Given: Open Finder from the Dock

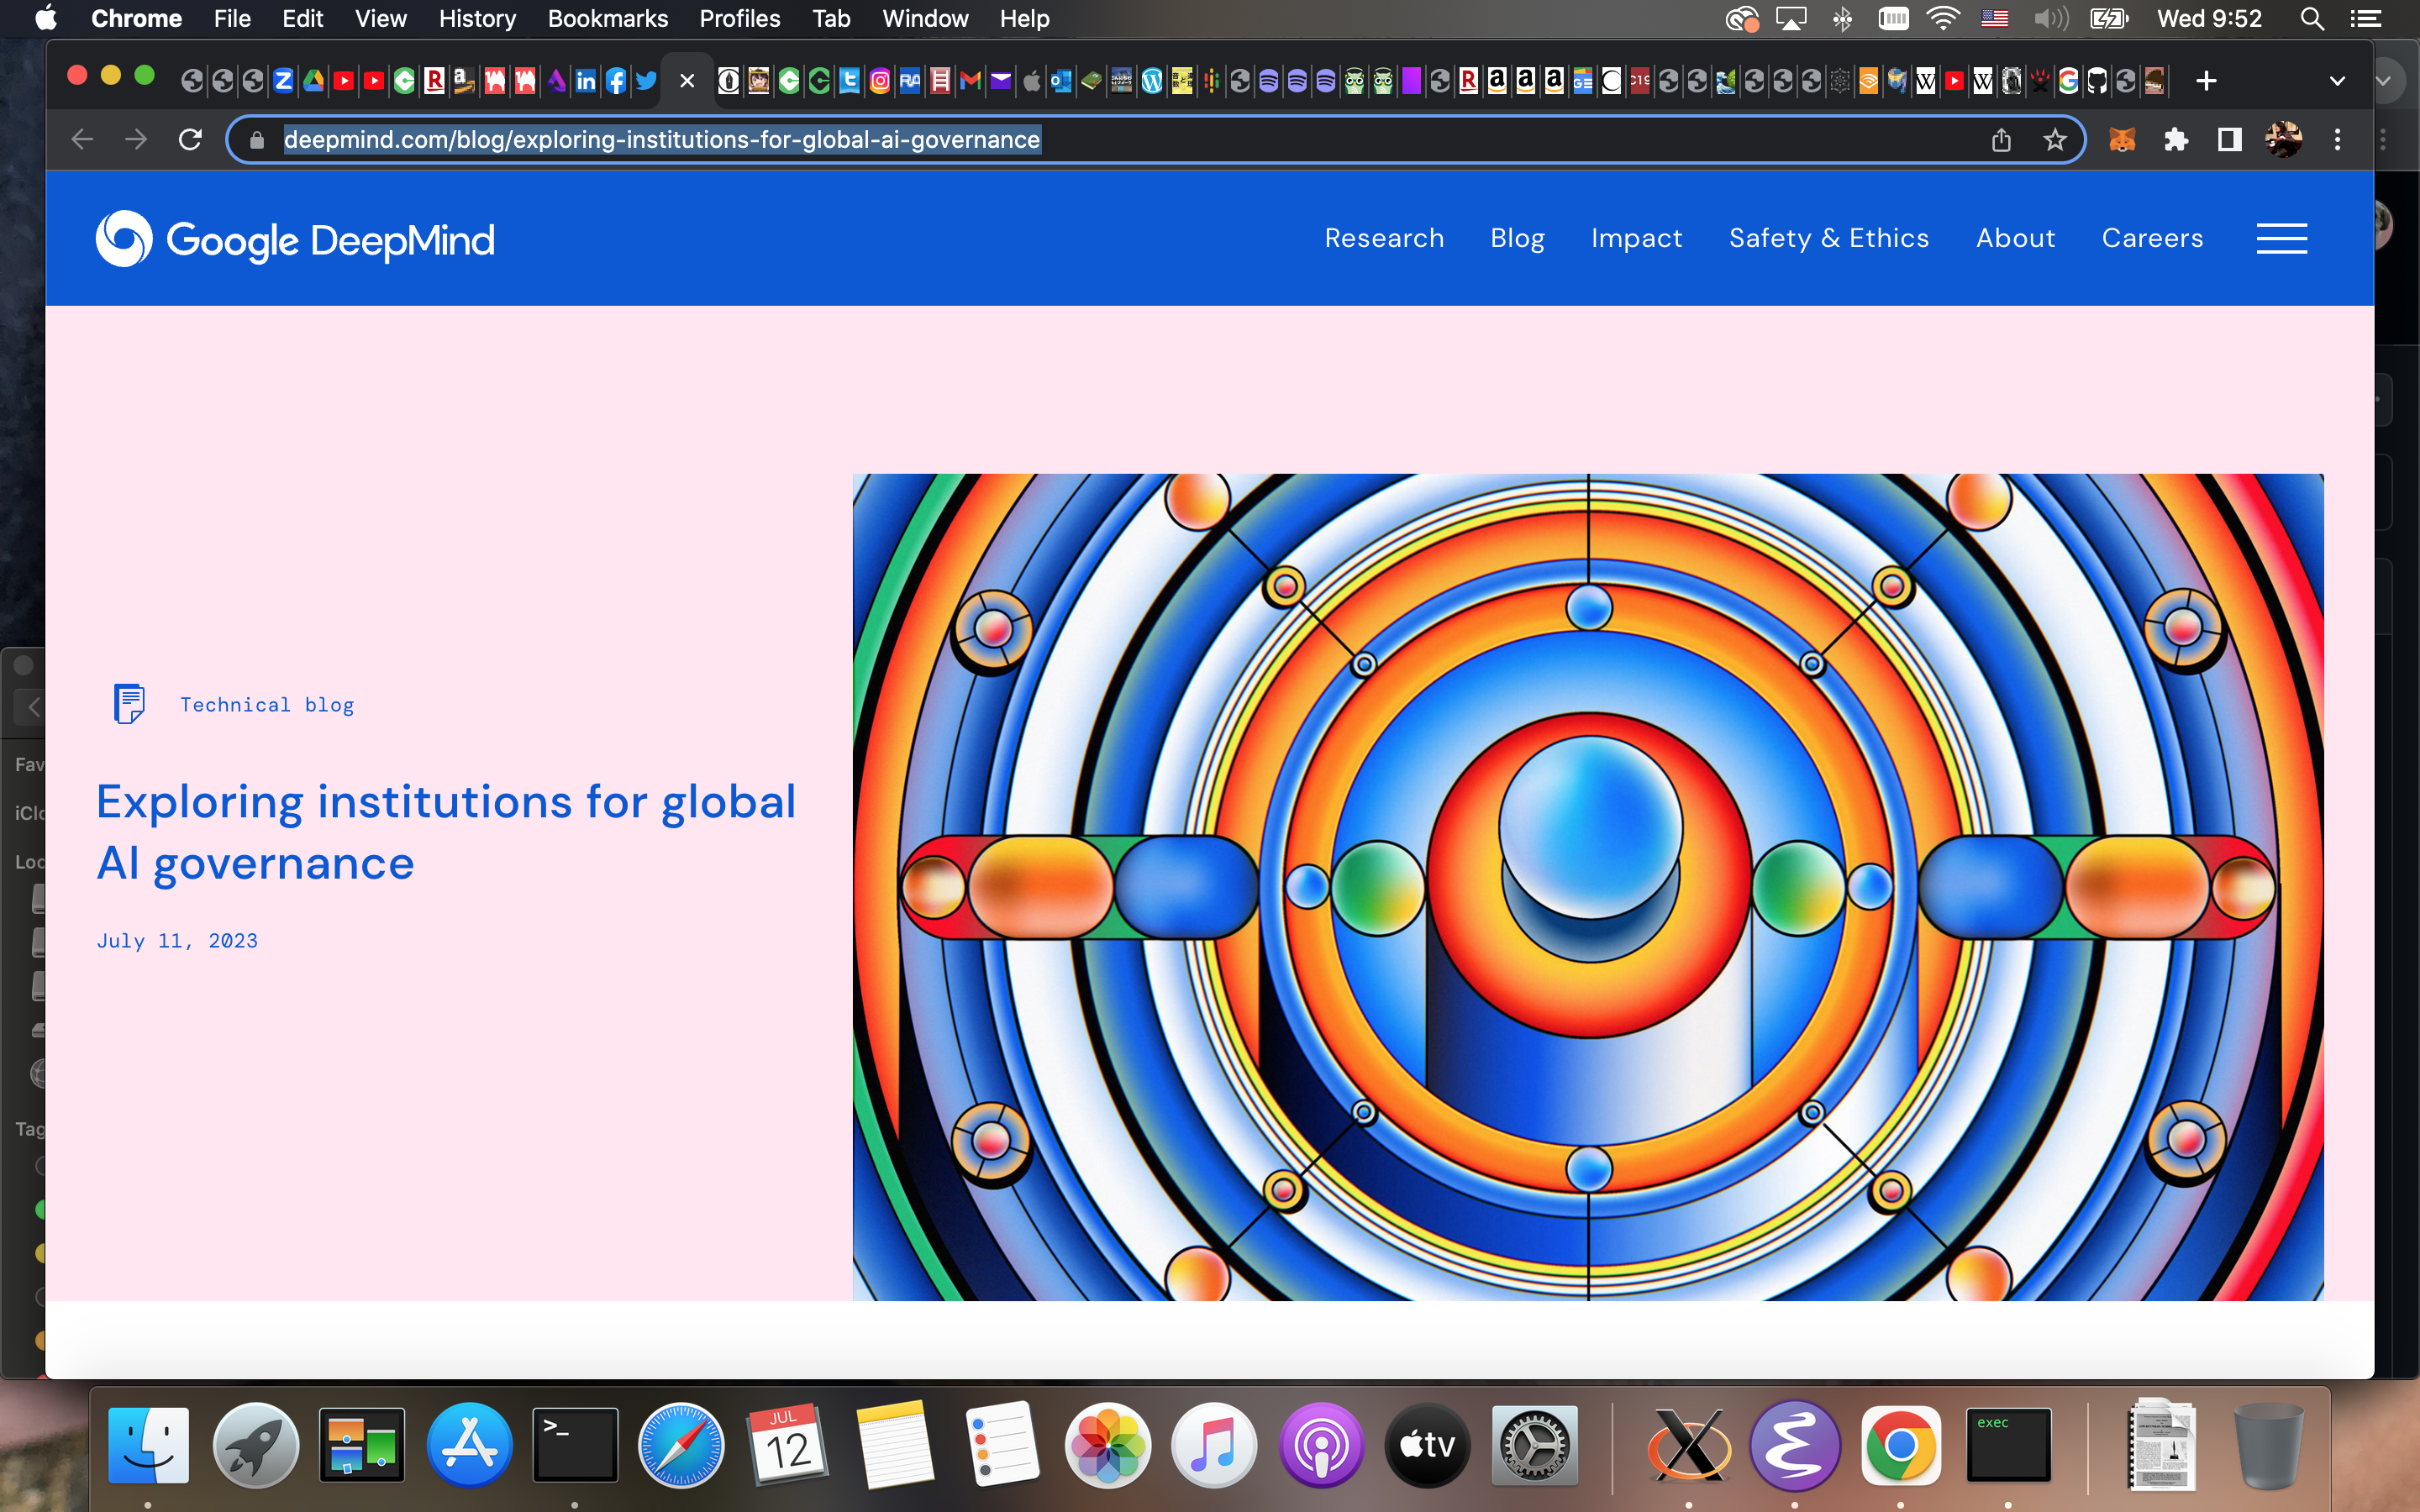Looking at the screenshot, I should tap(148, 1445).
